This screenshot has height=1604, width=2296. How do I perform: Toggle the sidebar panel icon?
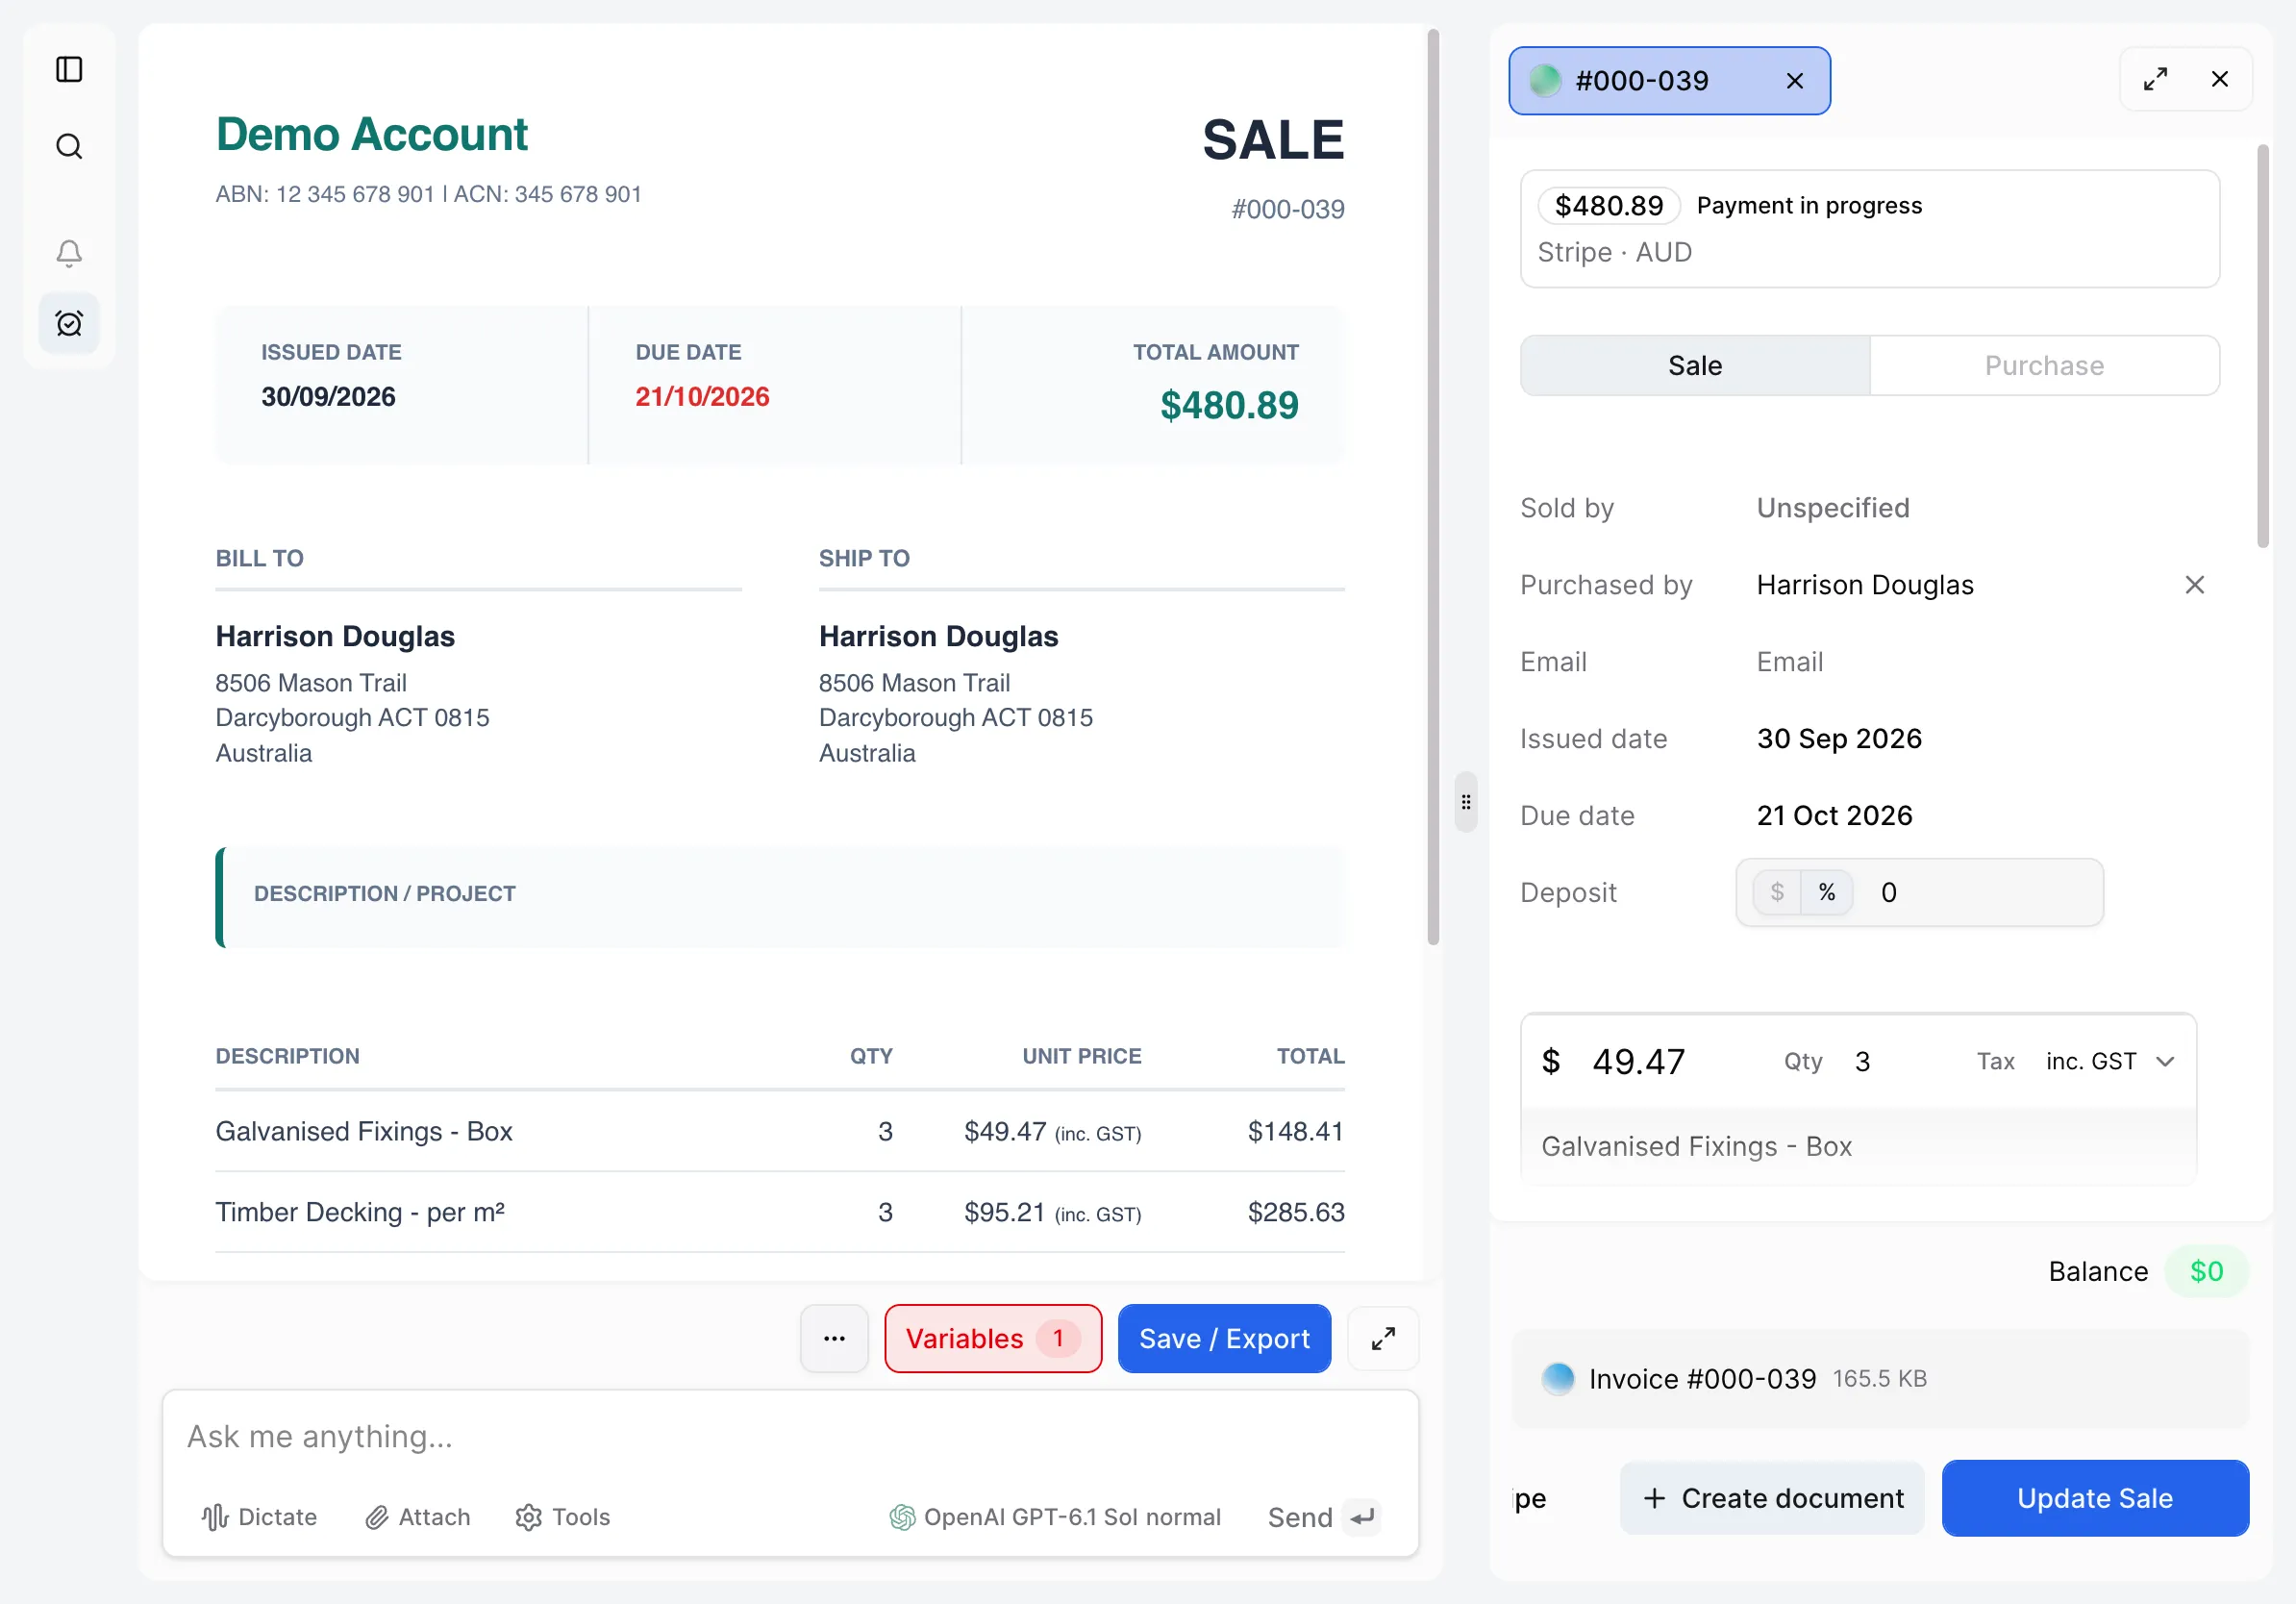(x=69, y=69)
